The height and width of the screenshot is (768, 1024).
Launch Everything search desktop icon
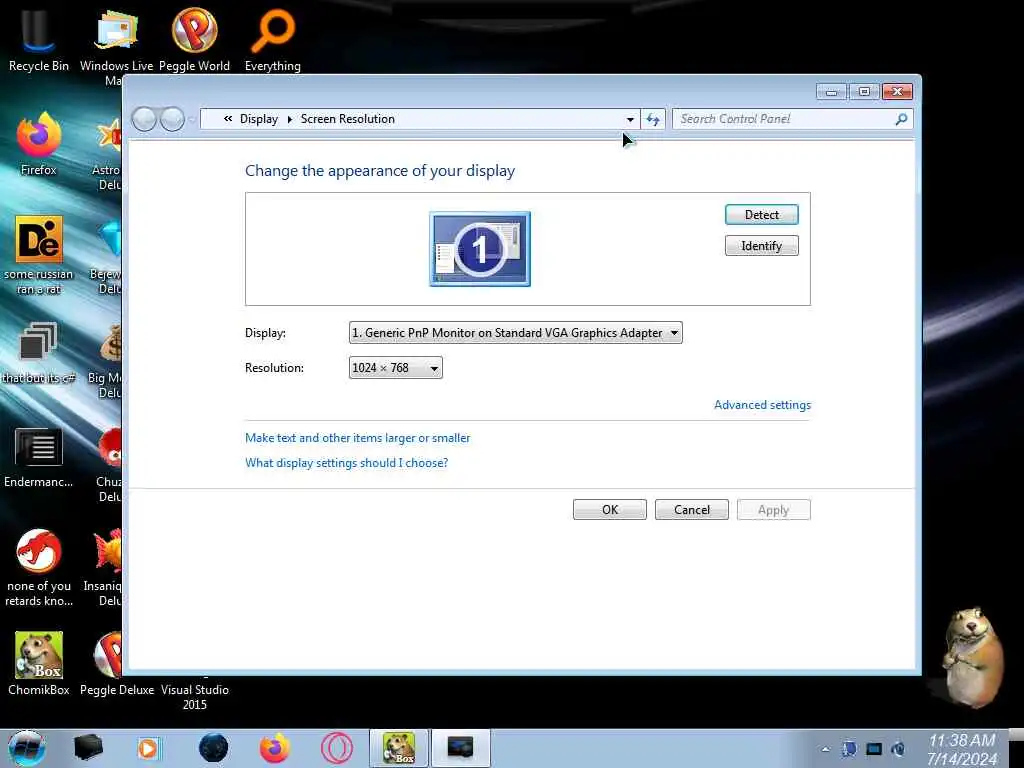(272, 39)
